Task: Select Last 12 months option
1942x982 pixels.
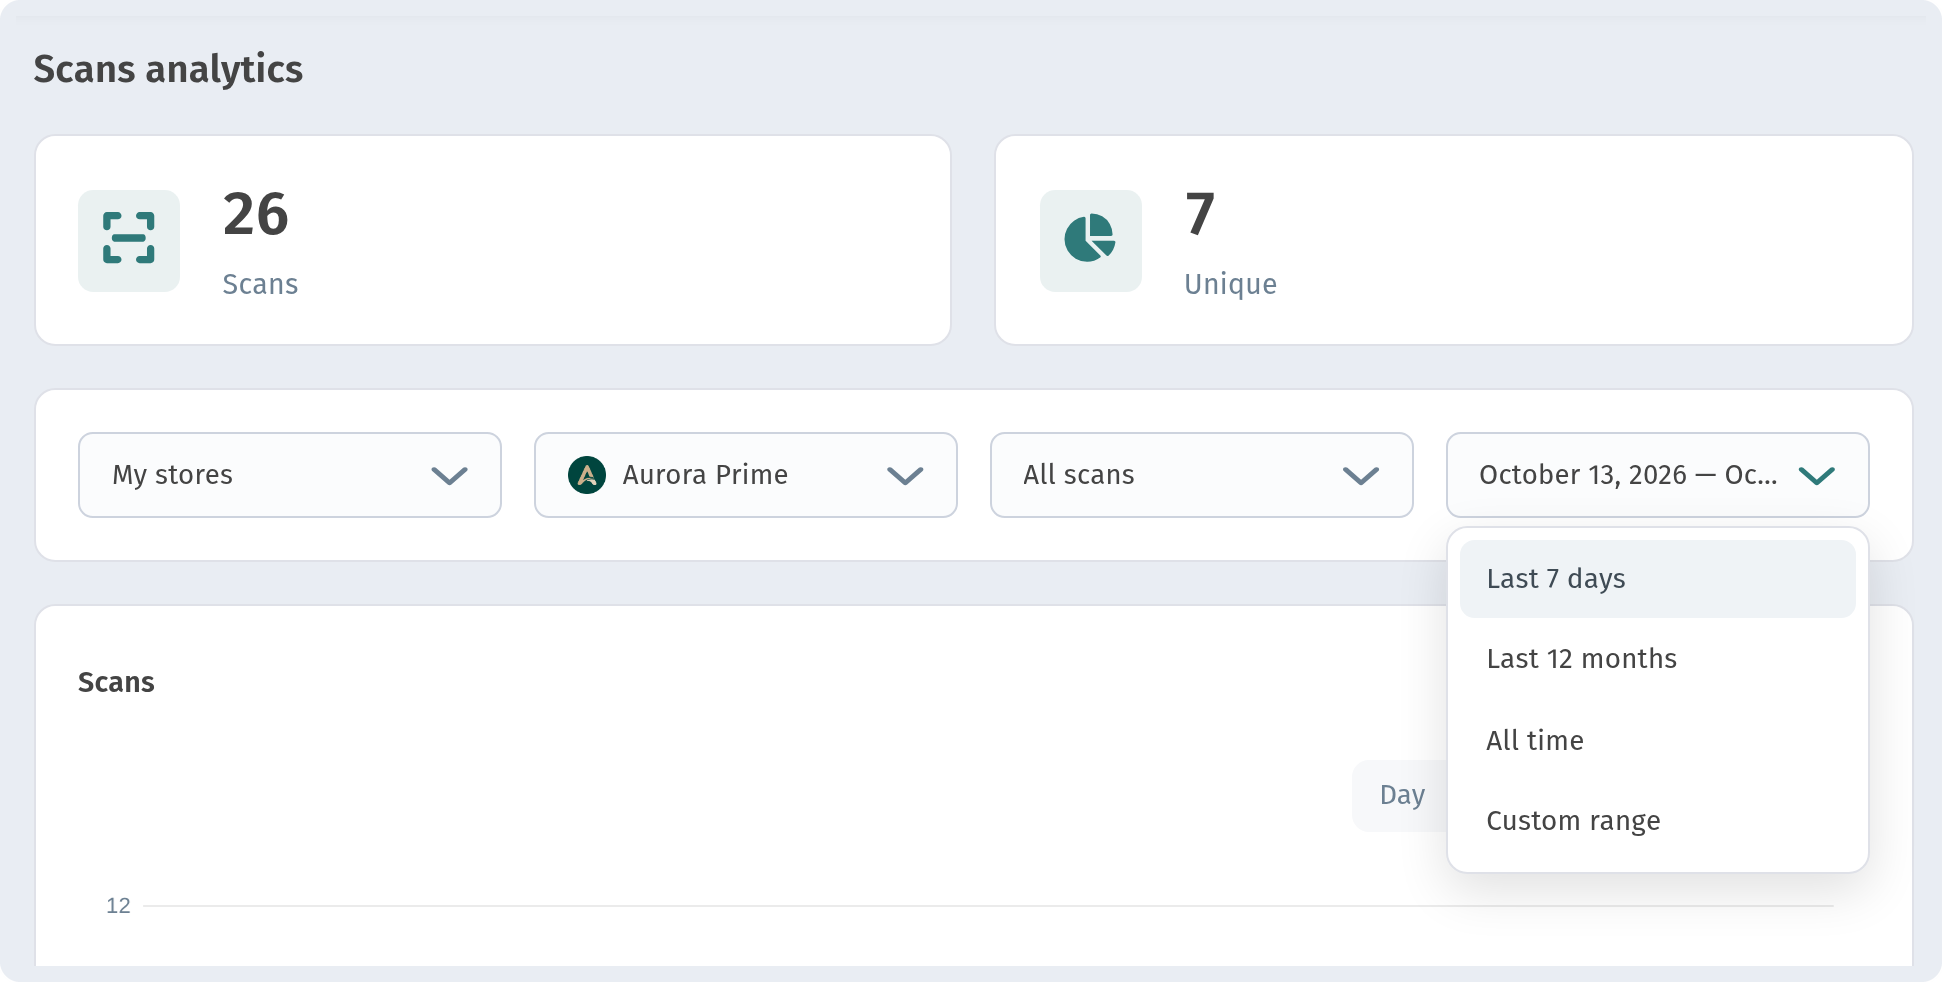Action: pyautogui.click(x=1657, y=659)
